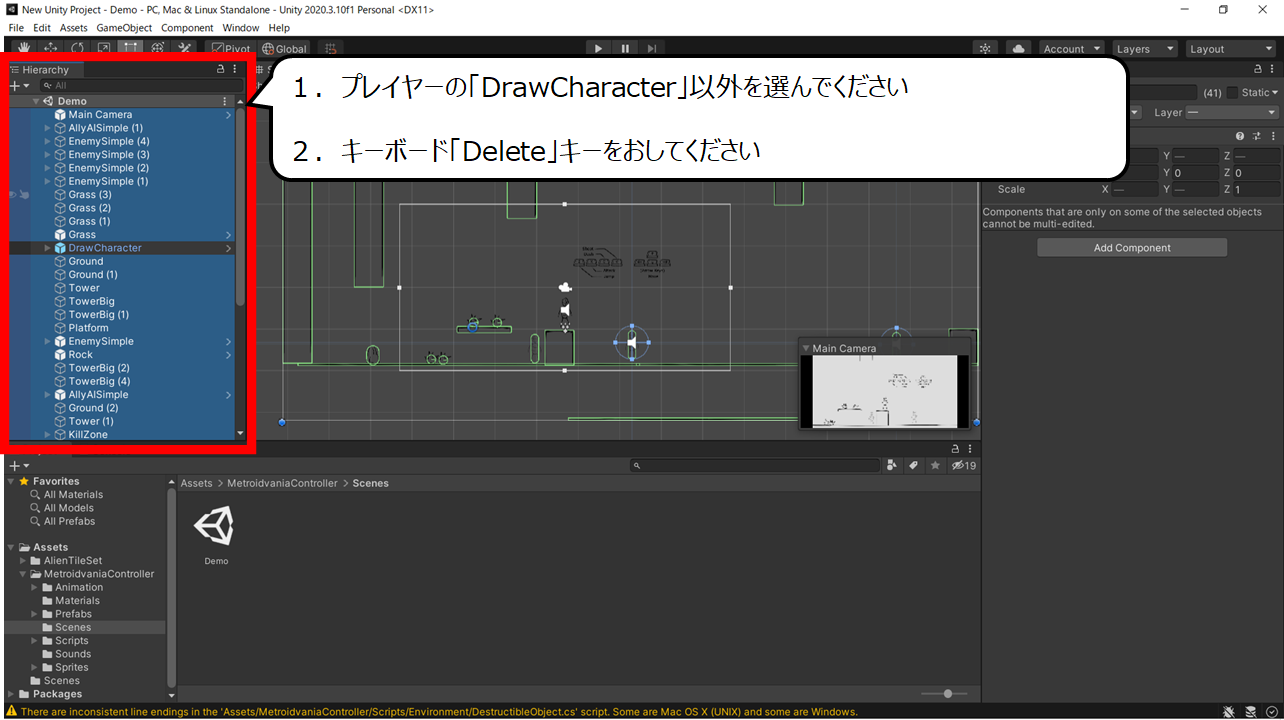This screenshot has width=1284, height=720.
Task: Open custom editor tools
Action: click(185, 48)
